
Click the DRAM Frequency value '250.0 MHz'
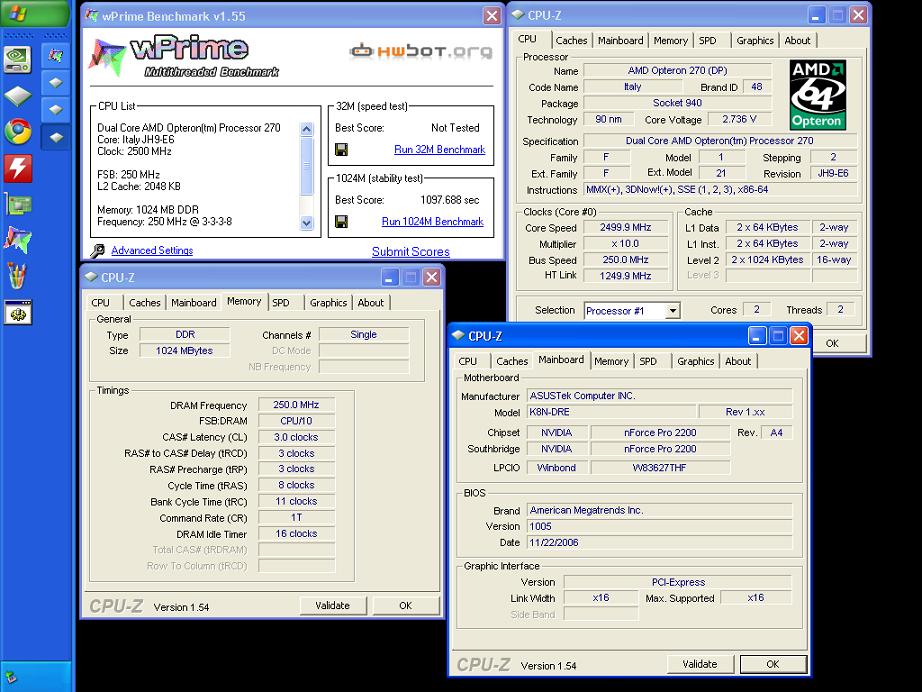(x=296, y=405)
